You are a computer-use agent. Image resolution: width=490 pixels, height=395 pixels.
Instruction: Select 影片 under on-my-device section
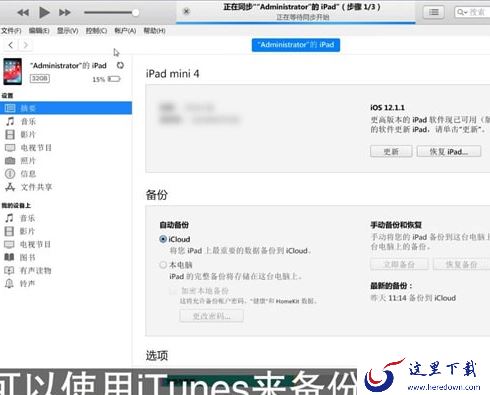click(66, 231)
